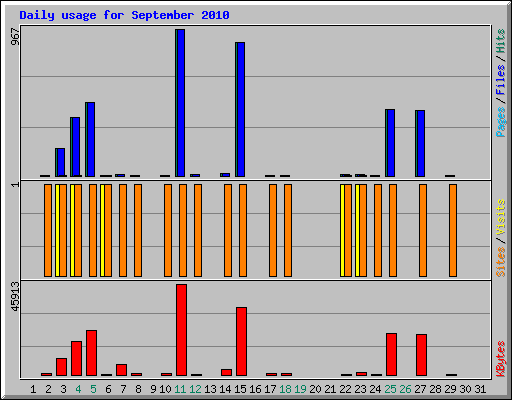Image resolution: width=512 pixels, height=400 pixels.
Task: Choose the orange Sites bar for day 2
Action: (x=48, y=230)
